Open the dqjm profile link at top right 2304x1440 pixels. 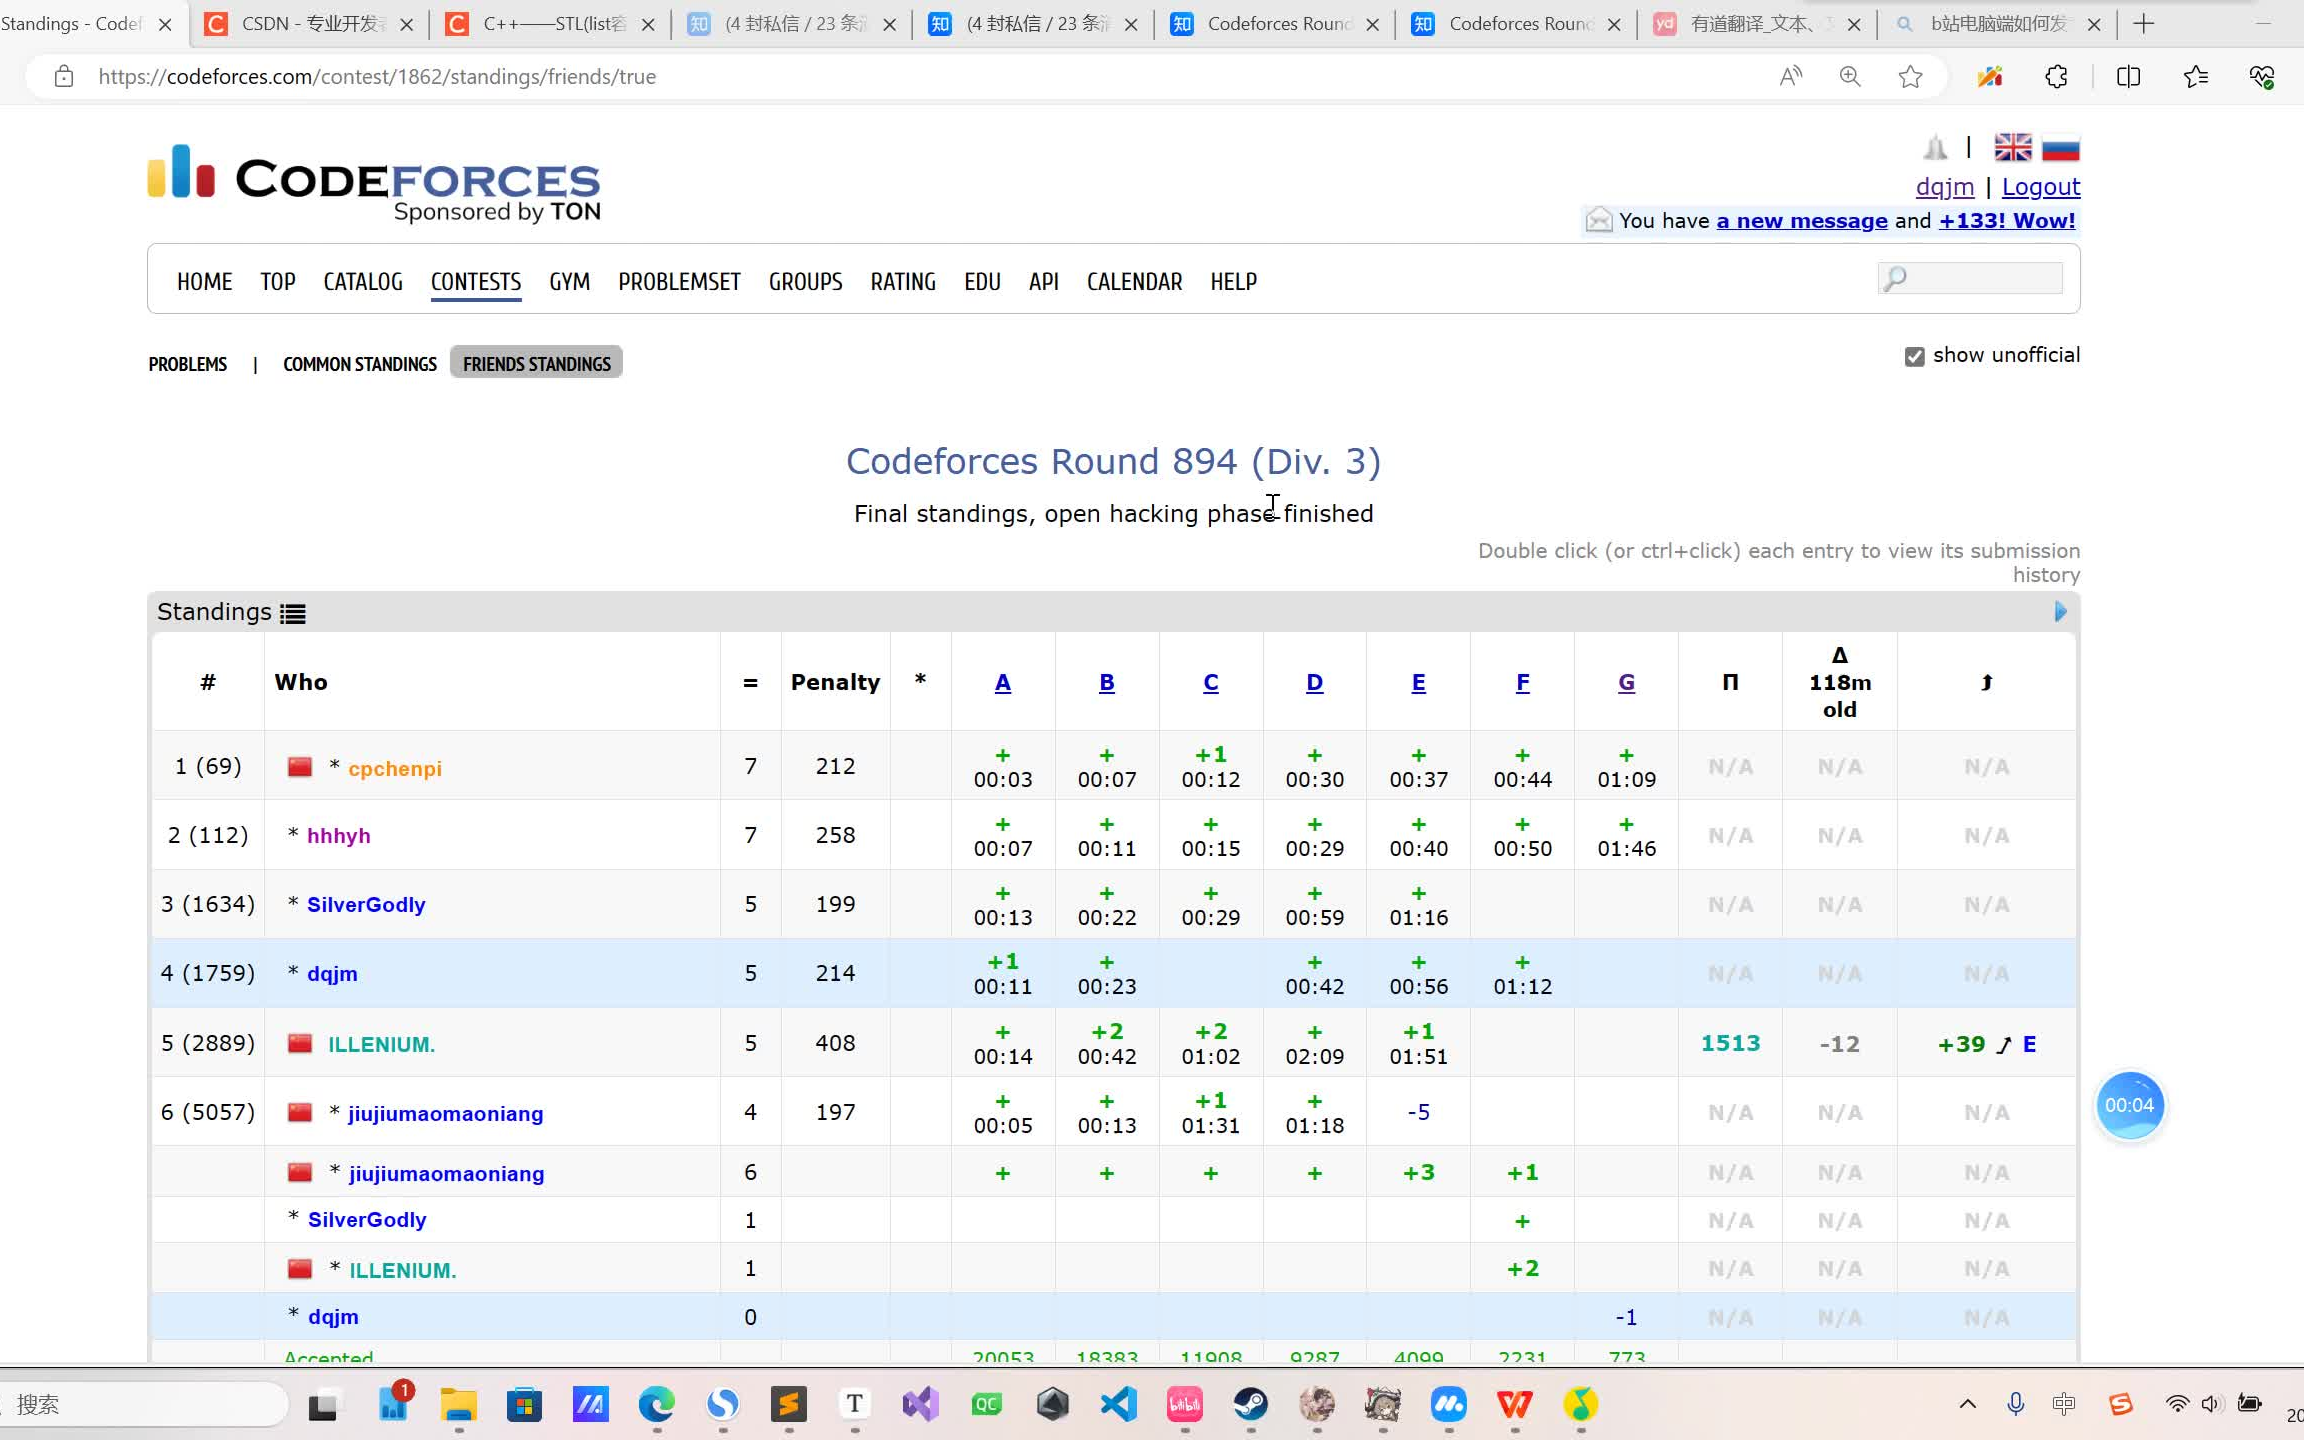pos(1944,187)
